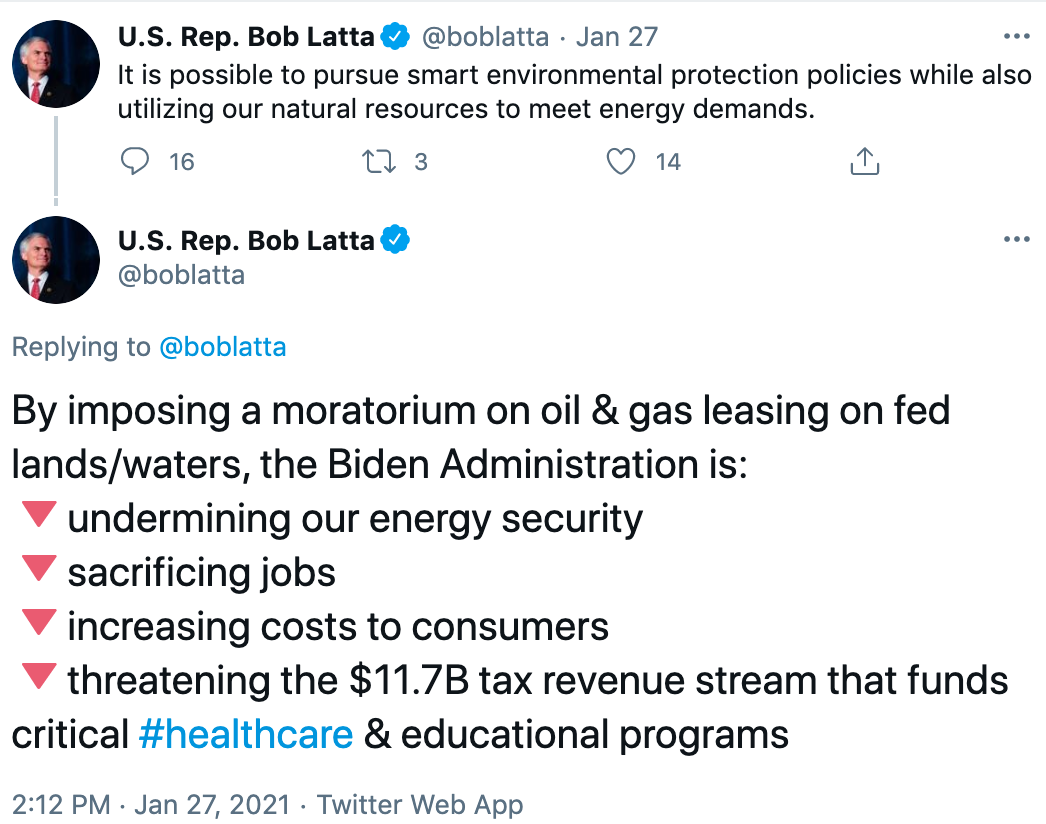Open more options menu on the reply tweet
This screenshot has width=1046, height=824.
pyautogui.click(x=1016, y=240)
